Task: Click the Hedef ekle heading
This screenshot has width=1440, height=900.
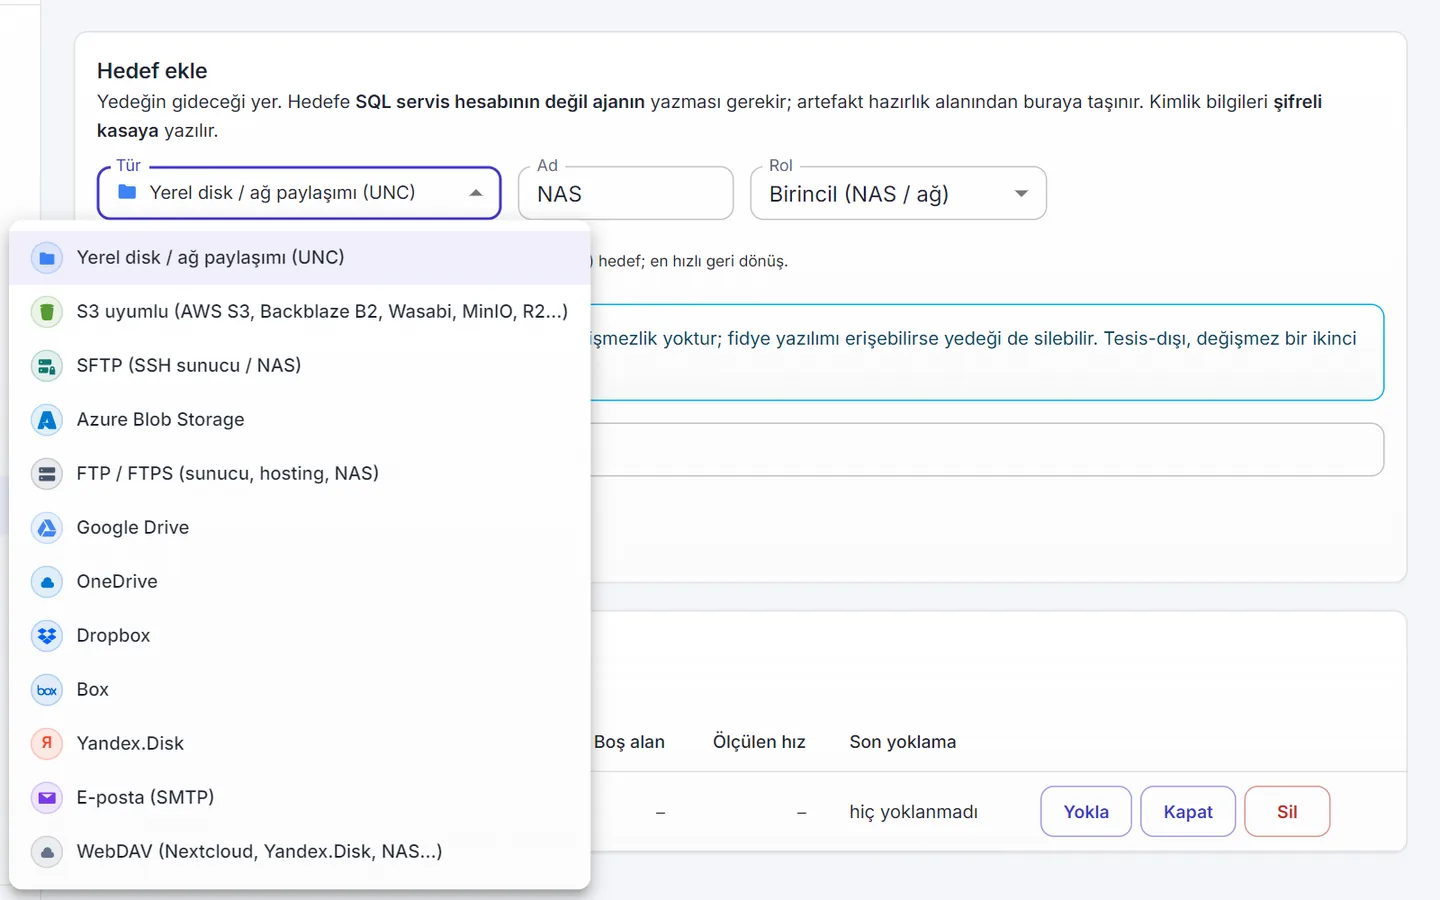Action: point(152,71)
